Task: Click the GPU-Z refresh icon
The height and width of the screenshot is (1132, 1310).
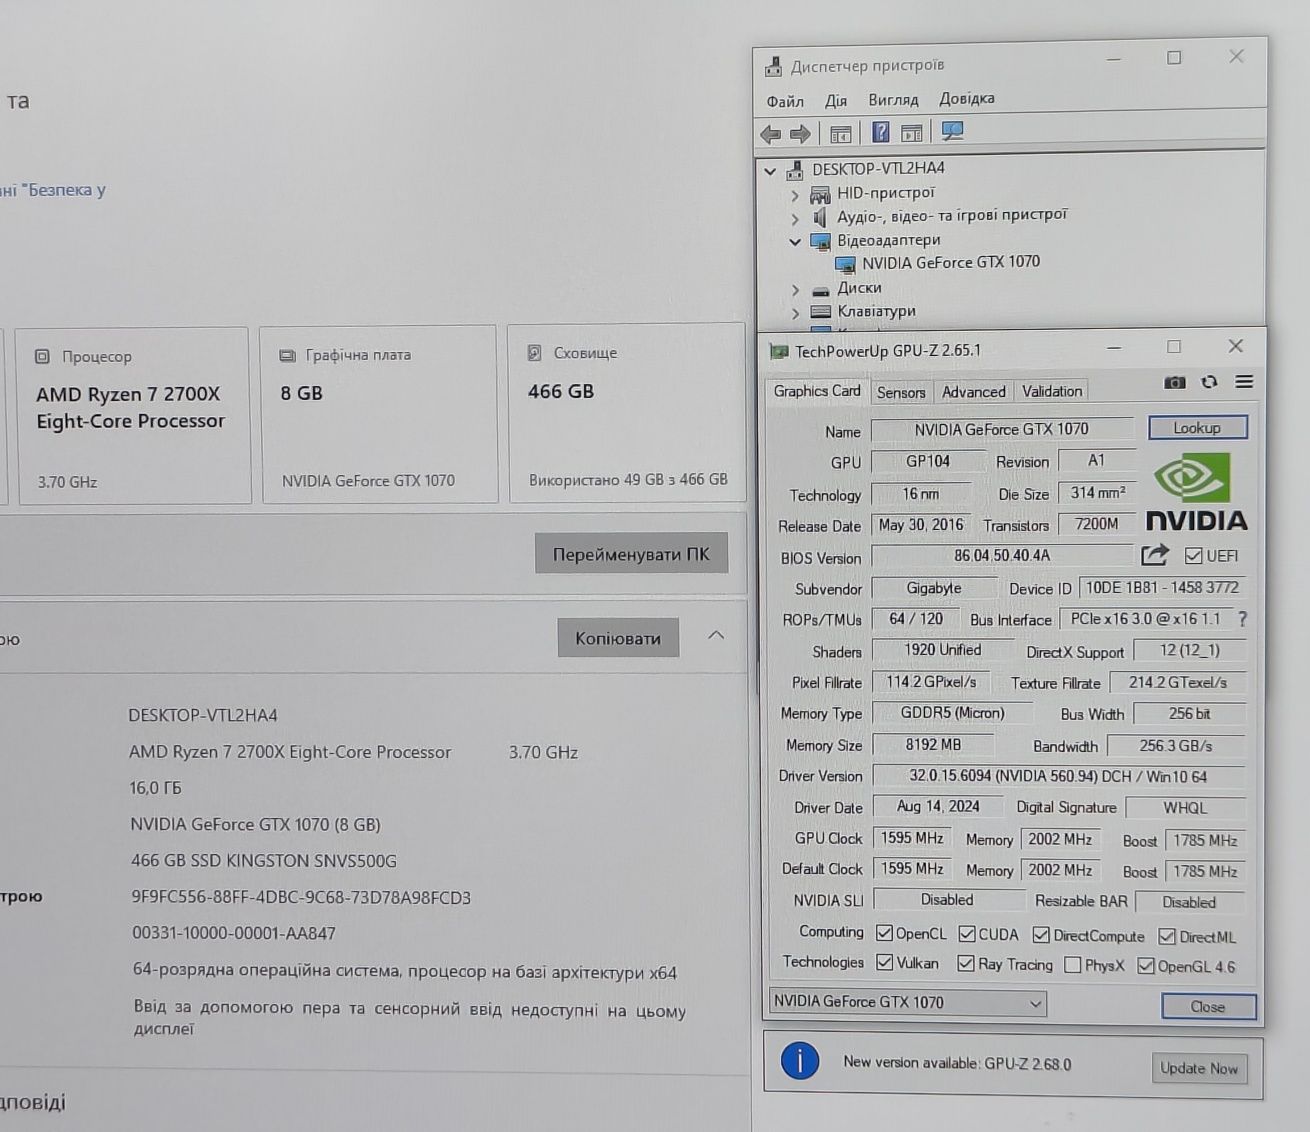Action: pos(1209,382)
